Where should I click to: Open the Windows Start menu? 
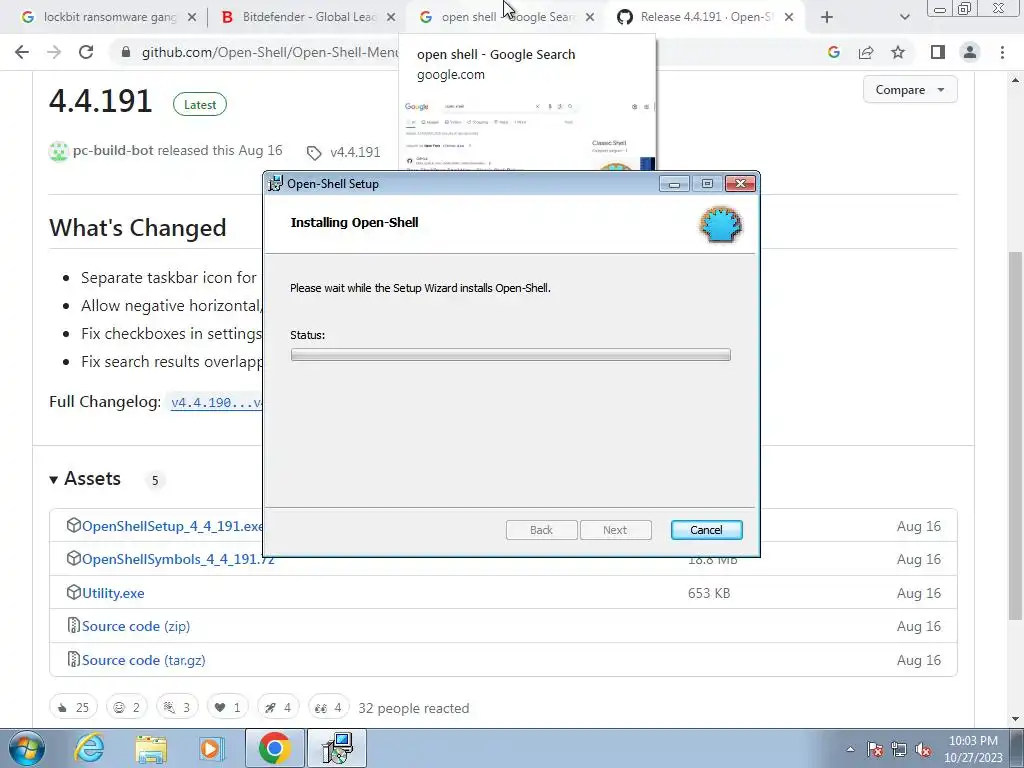(27, 748)
